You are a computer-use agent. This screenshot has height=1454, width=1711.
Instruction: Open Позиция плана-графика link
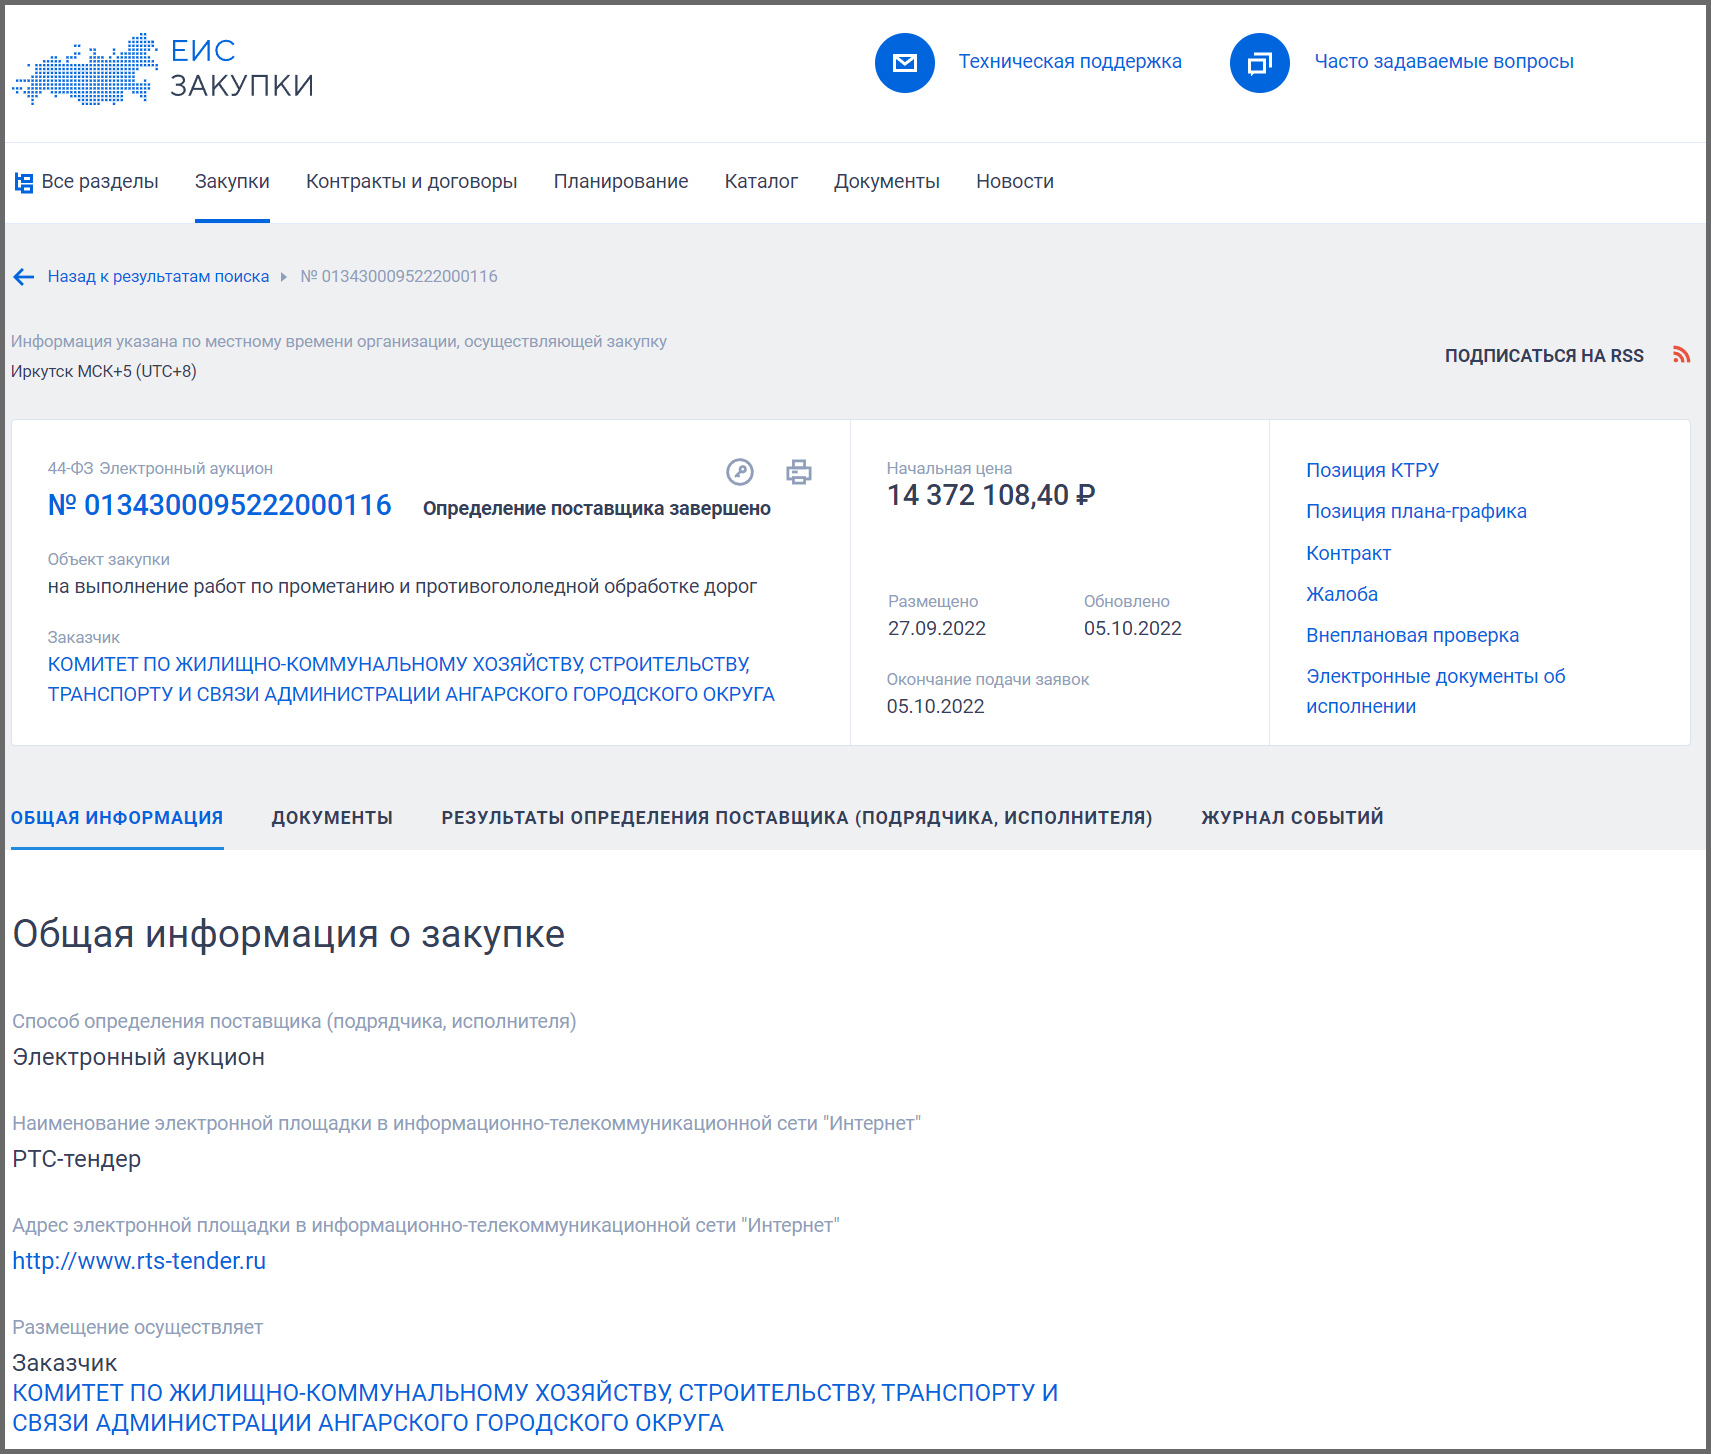pyautogui.click(x=1416, y=511)
